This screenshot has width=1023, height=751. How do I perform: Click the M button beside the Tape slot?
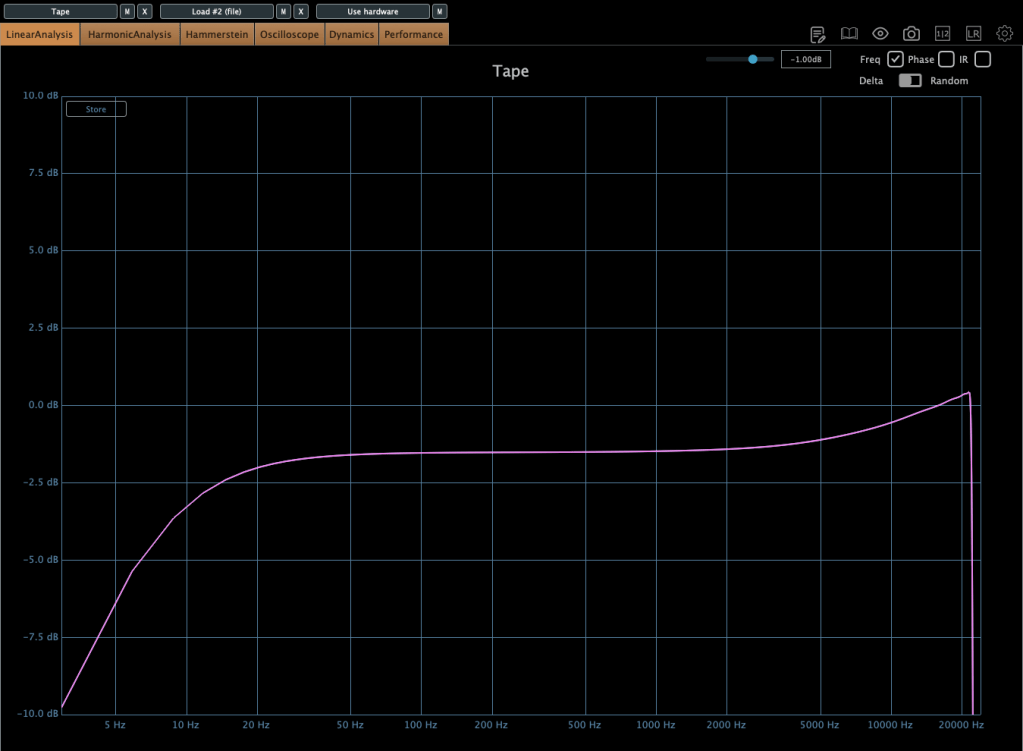tap(127, 12)
